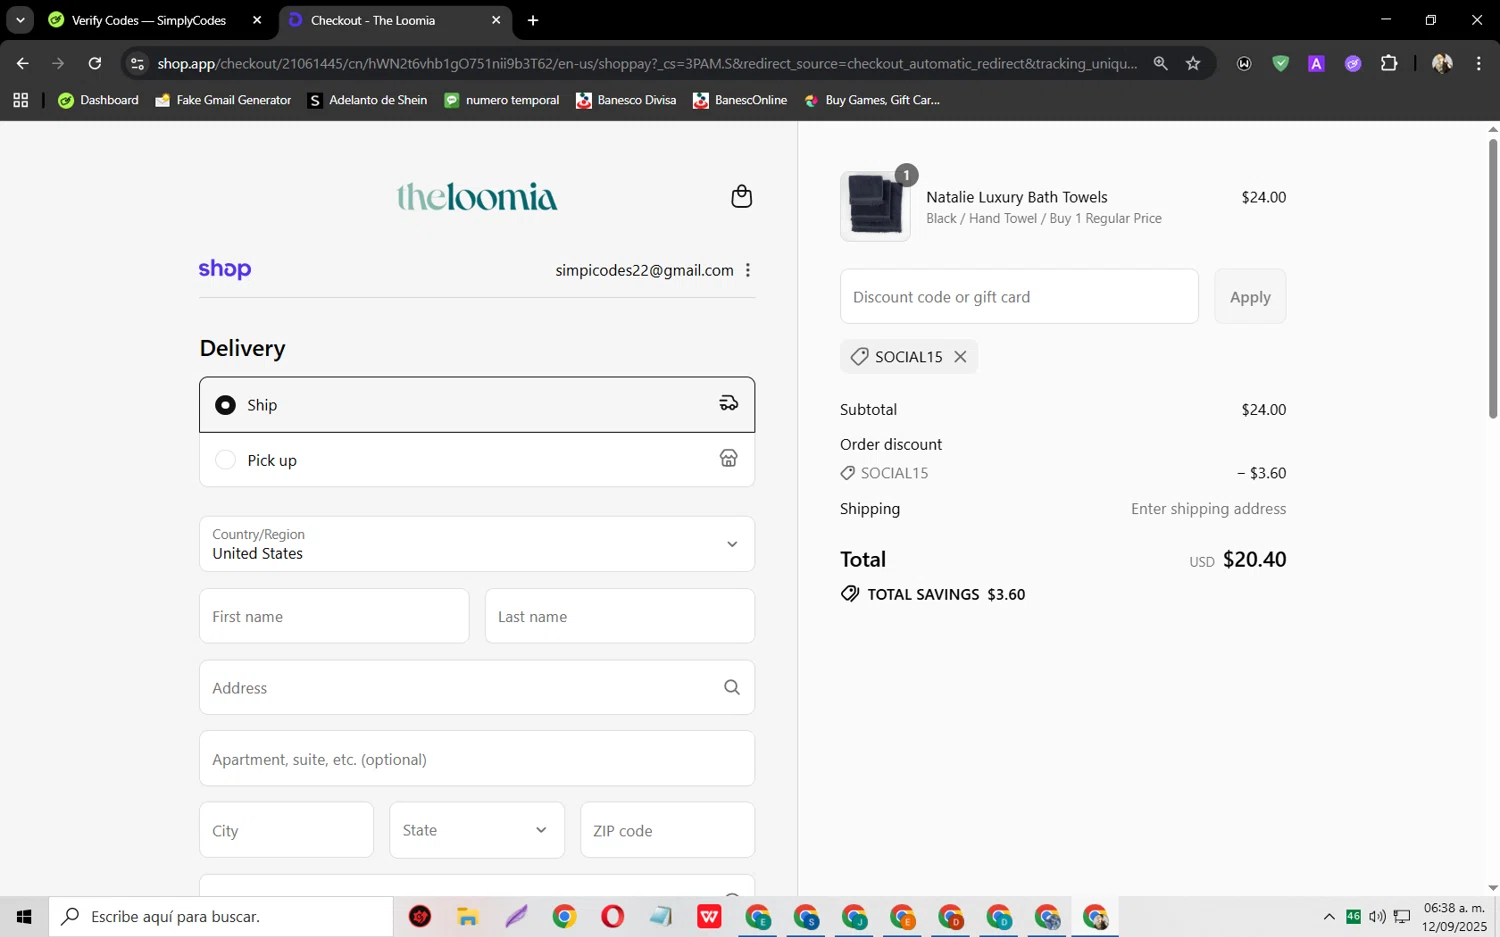Click the volume speaker tray icon

1377,916
